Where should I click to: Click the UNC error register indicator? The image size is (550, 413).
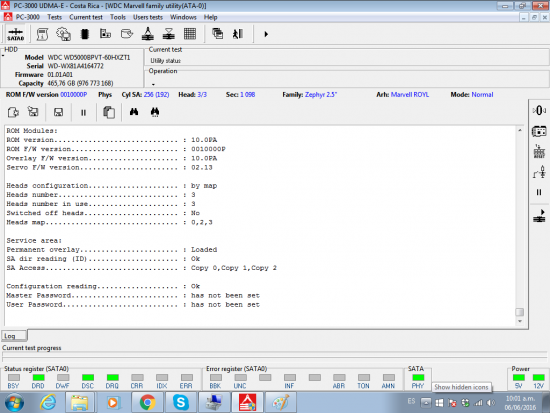[x=241, y=378]
